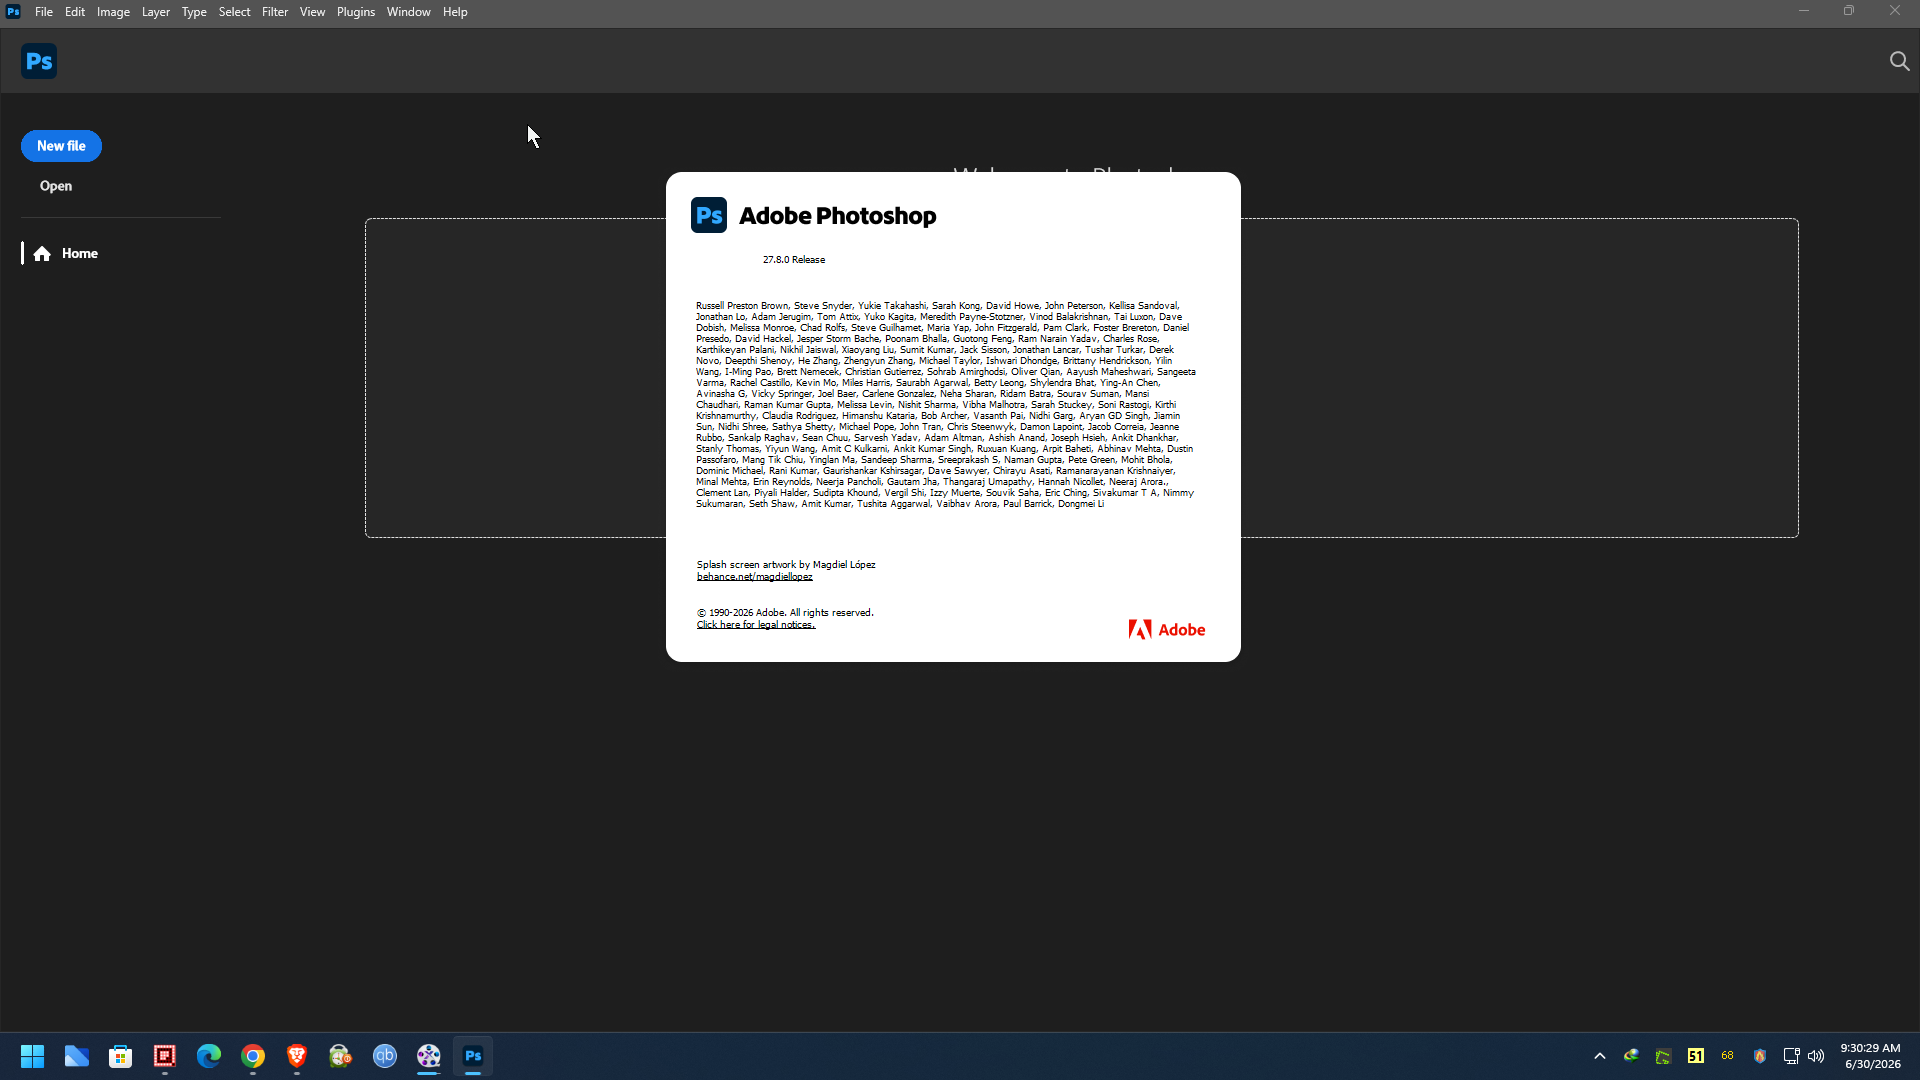
Task: Click here for legal notices link
Action: pos(756,625)
